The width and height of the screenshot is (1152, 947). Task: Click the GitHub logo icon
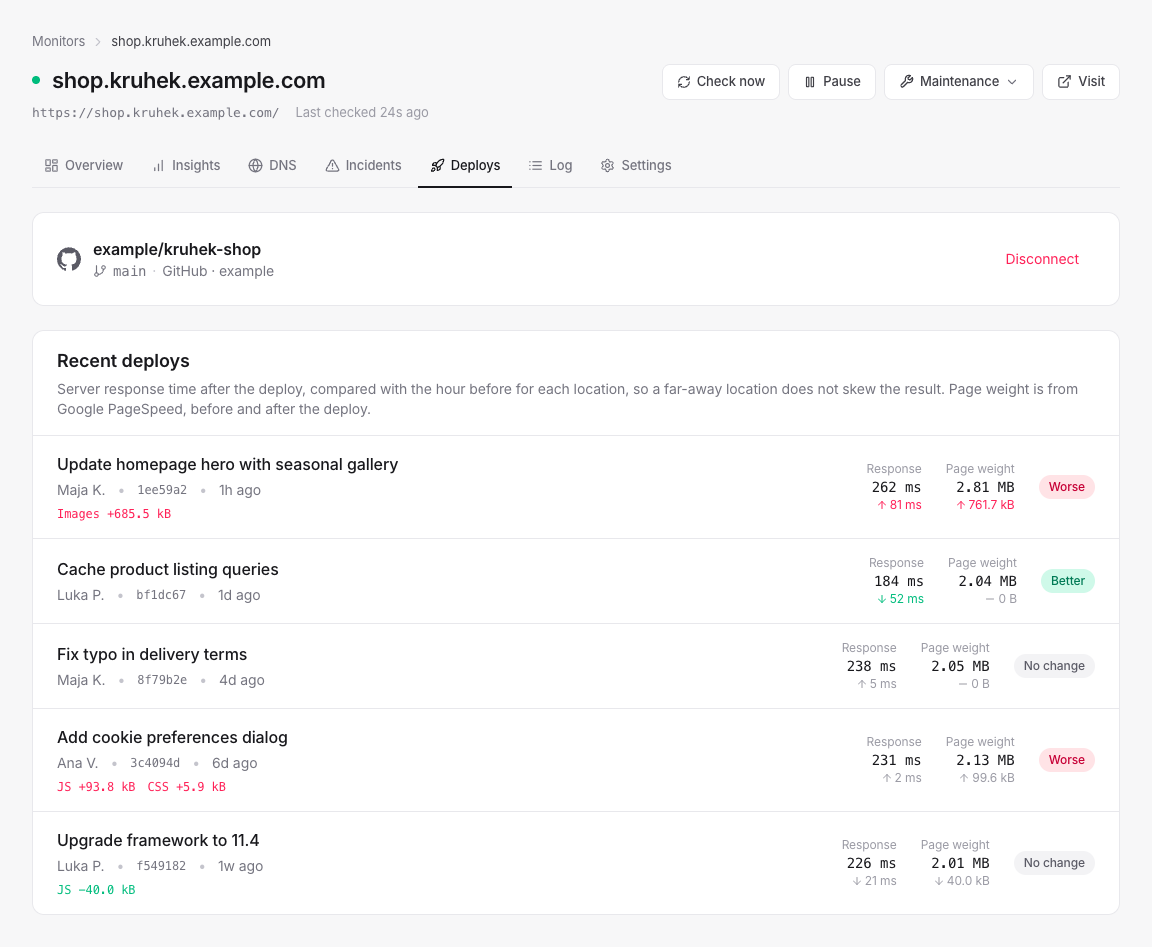coord(69,259)
